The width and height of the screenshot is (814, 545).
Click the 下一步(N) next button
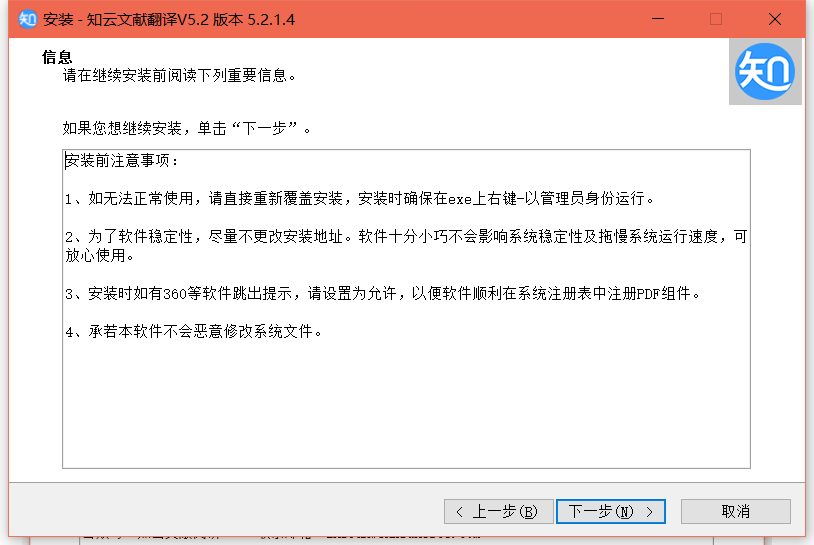click(610, 512)
